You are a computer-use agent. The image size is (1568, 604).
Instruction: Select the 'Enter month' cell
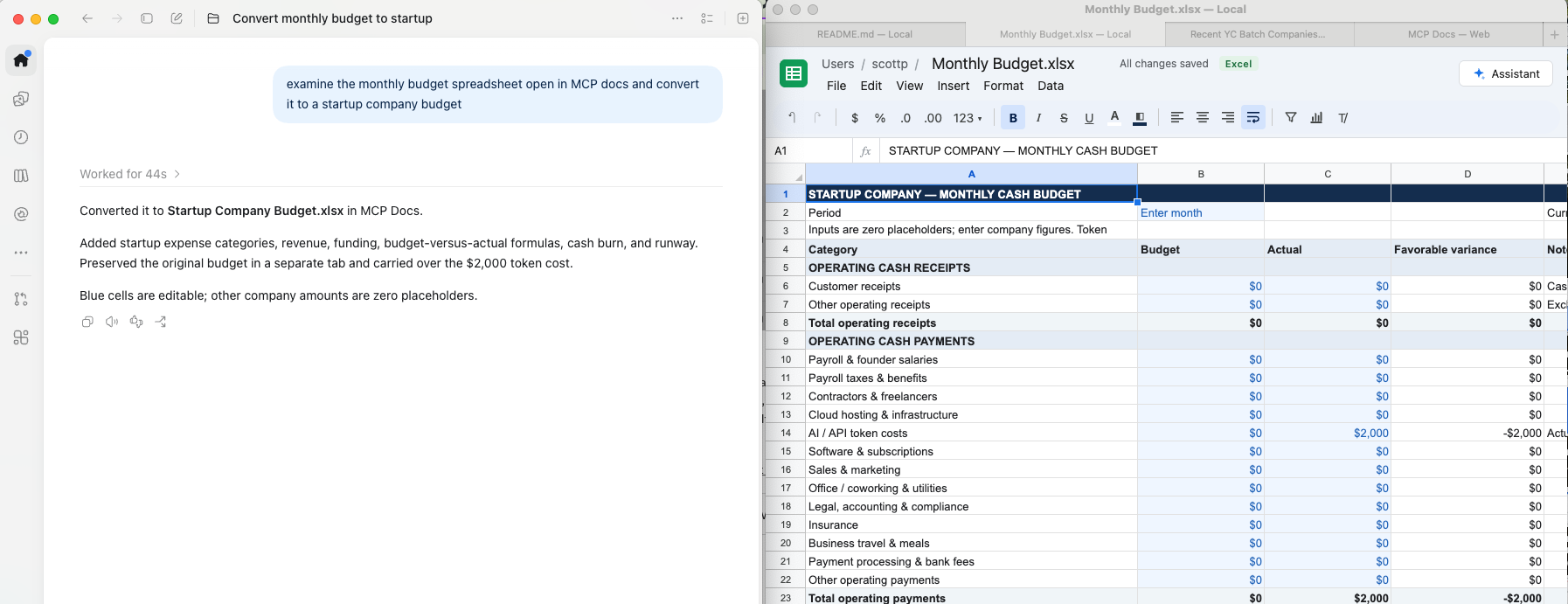[1200, 213]
